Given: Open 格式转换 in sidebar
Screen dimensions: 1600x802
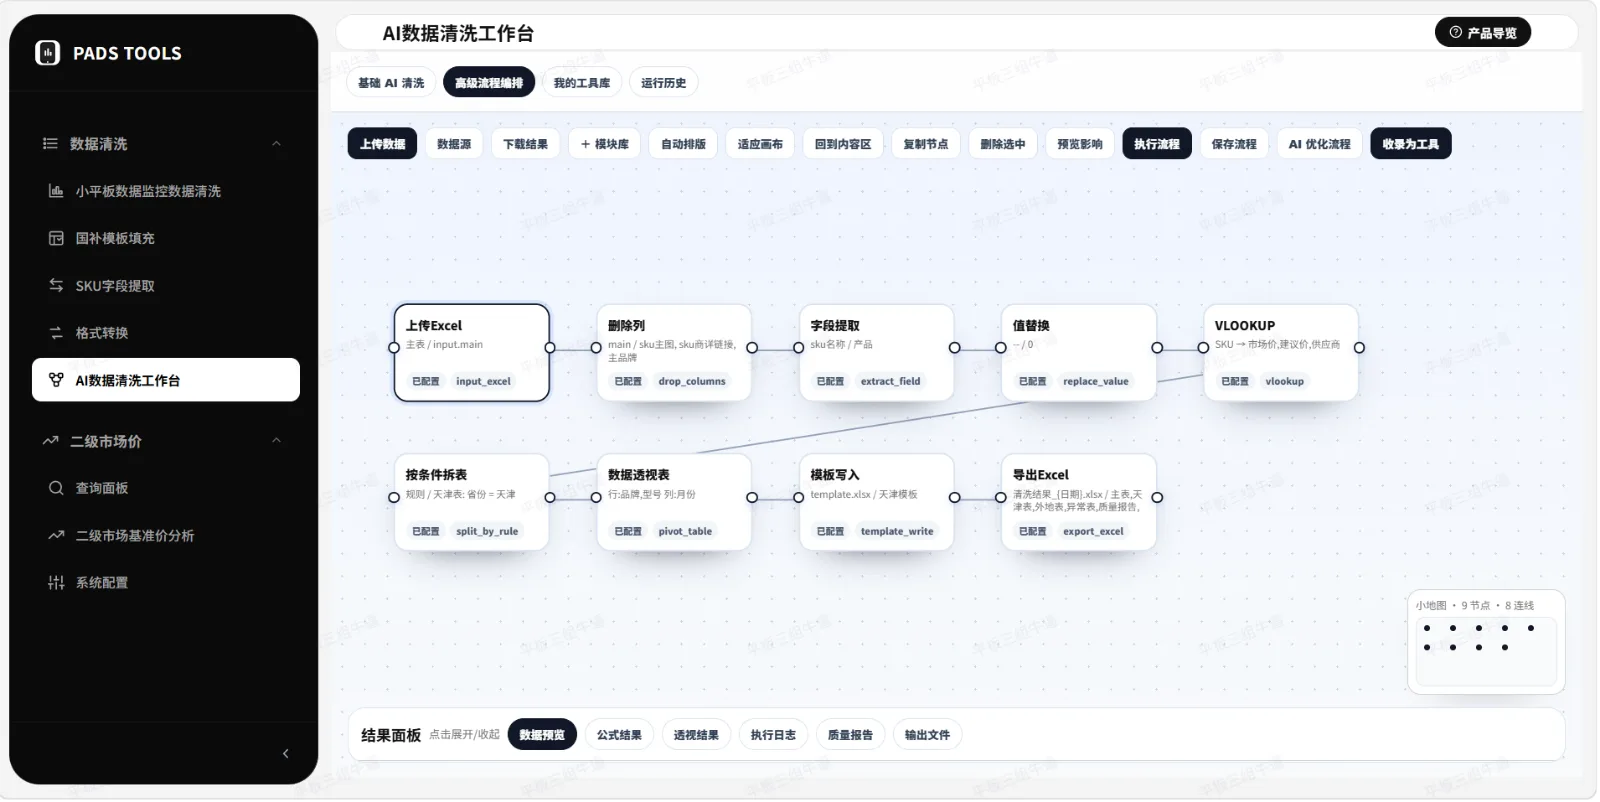Looking at the screenshot, I should pos(166,333).
